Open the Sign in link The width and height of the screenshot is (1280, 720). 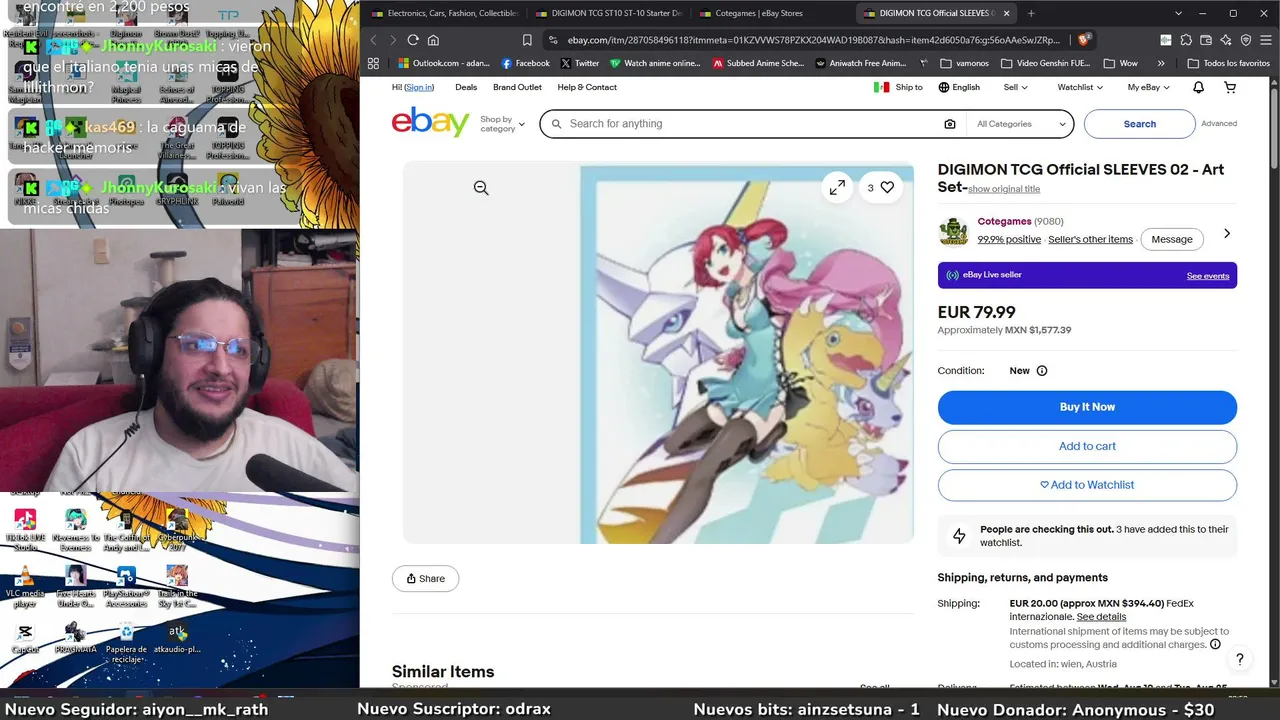pyautogui.click(x=419, y=88)
